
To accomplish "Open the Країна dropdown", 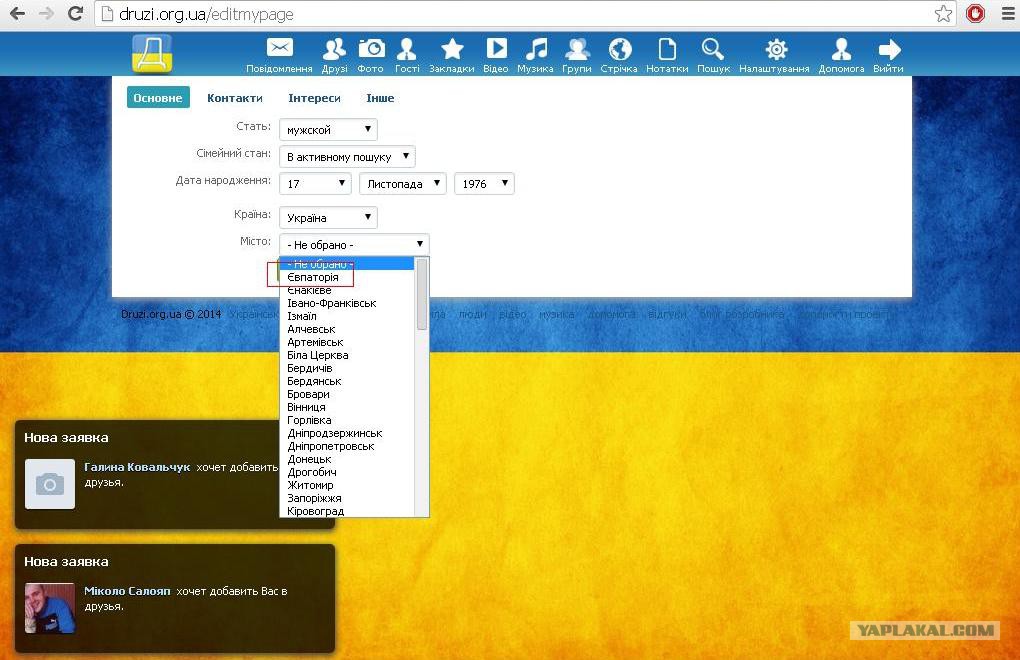I will click(x=329, y=218).
